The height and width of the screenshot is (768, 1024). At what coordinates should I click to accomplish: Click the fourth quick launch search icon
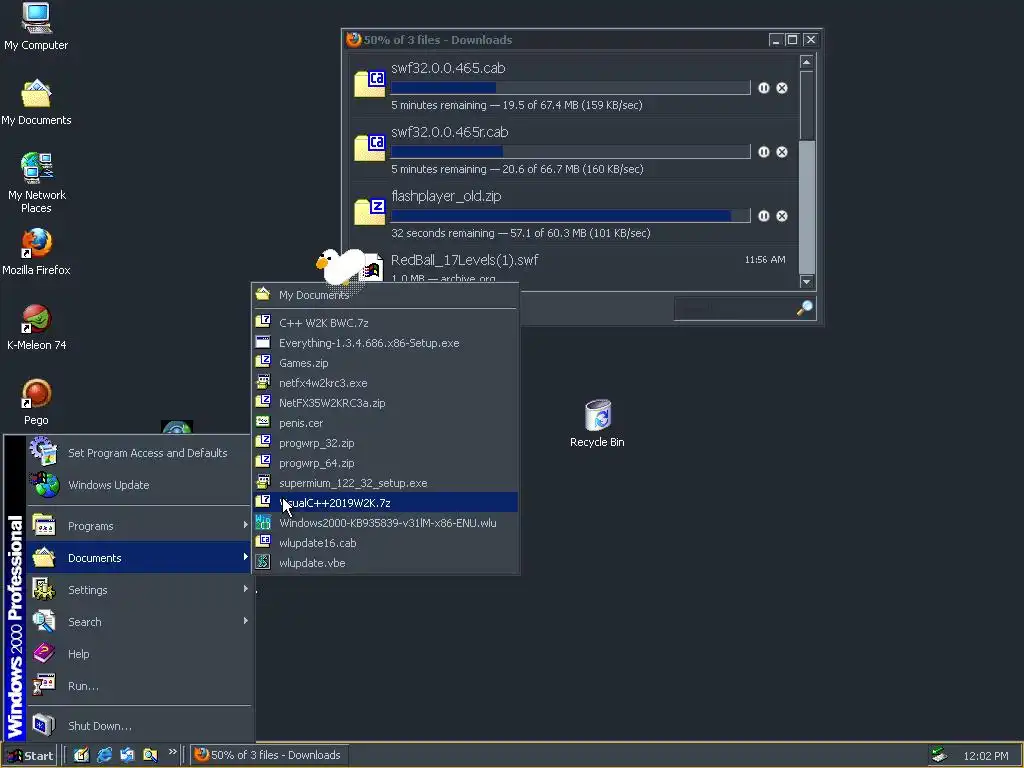(x=150, y=755)
